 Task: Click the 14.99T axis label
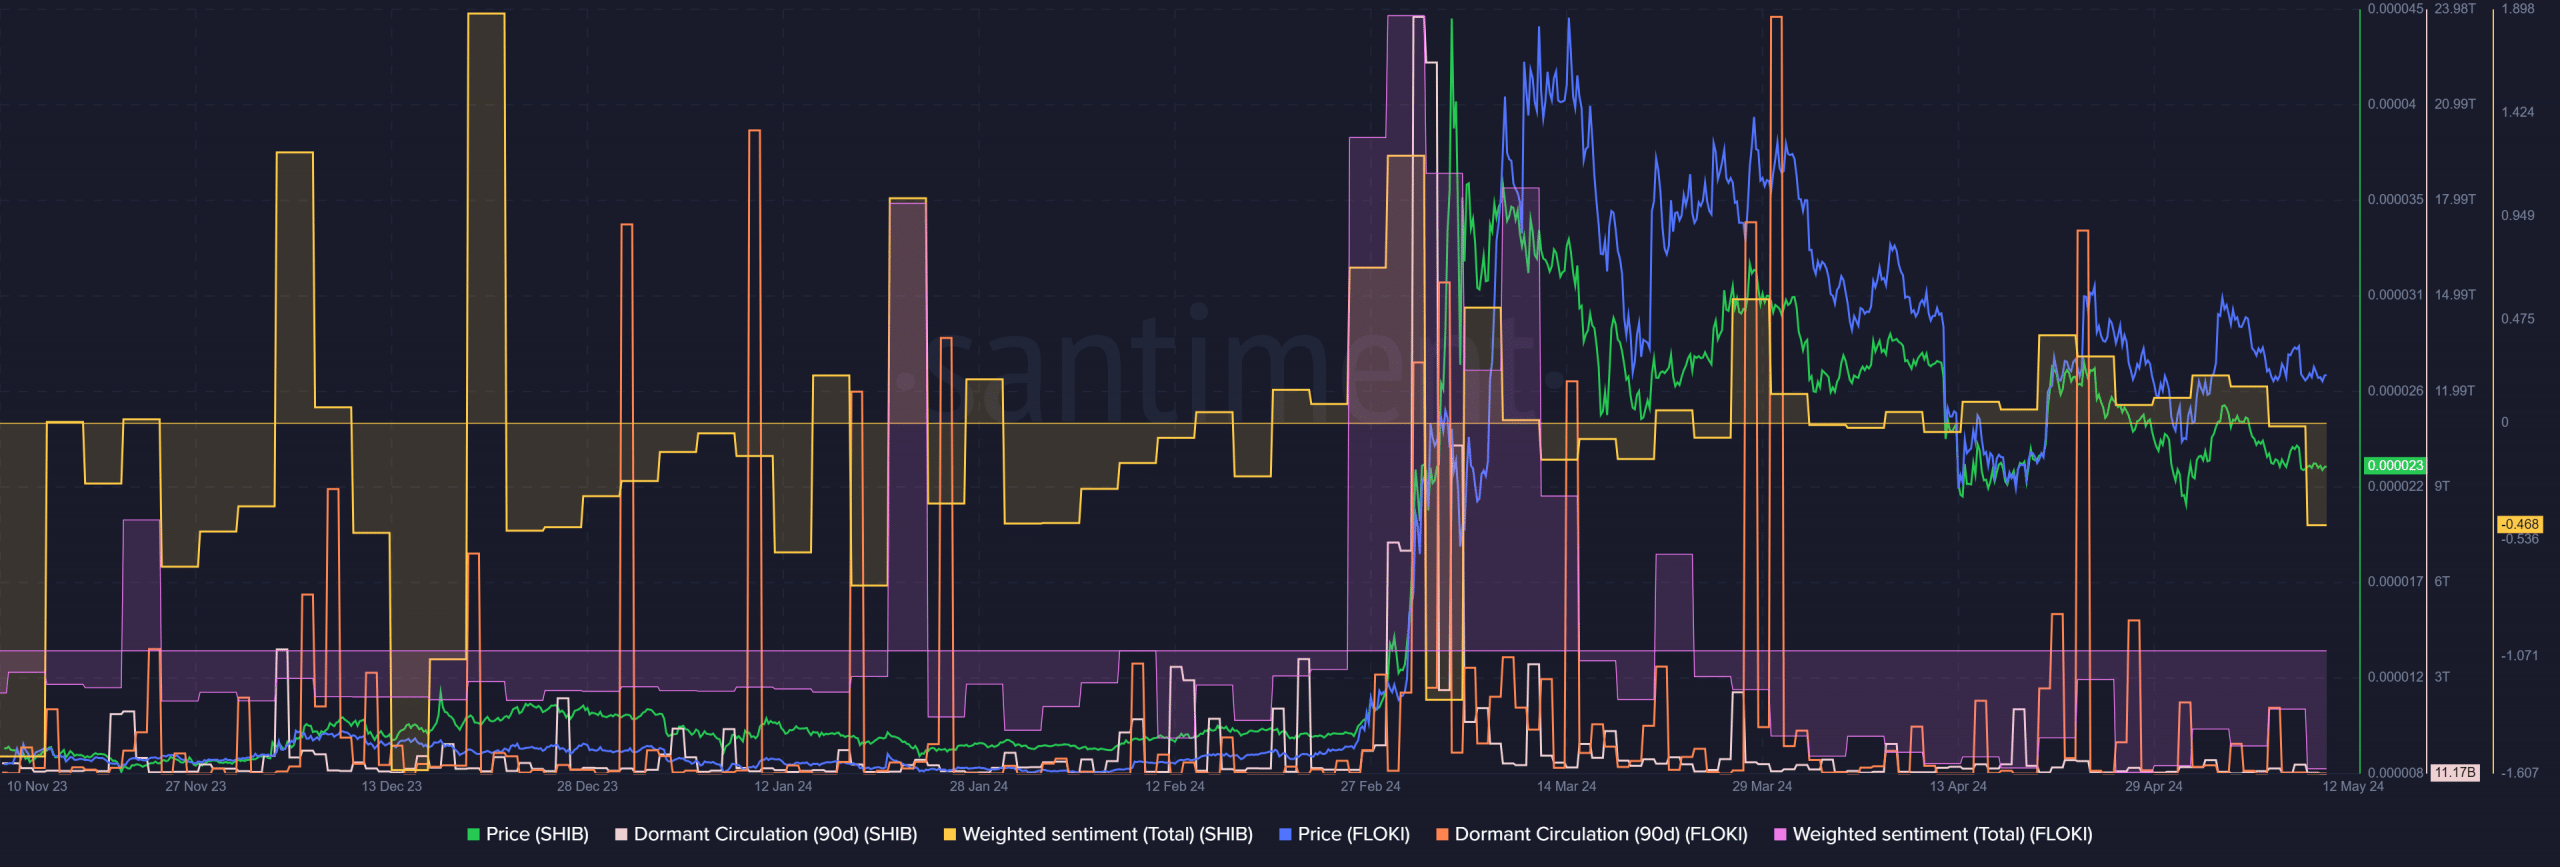[2455, 296]
